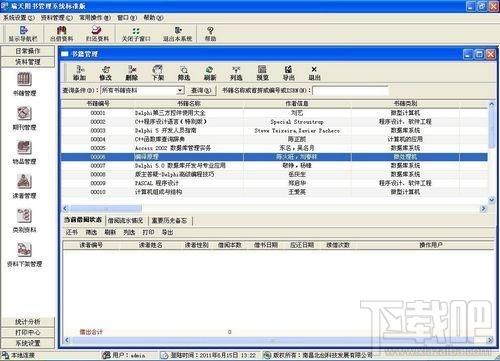Click the 刷新 (Refresh) icon in book toolbar
This screenshot has height=361, width=500.
click(210, 73)
